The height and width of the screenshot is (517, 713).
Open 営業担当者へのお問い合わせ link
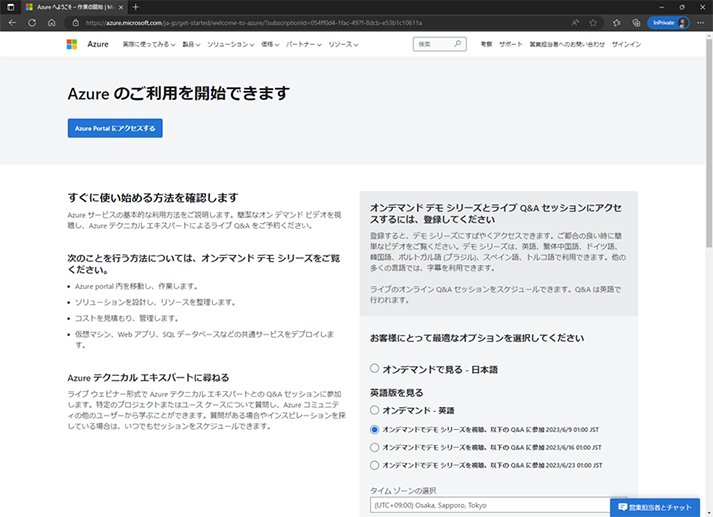tap(567, 44)
